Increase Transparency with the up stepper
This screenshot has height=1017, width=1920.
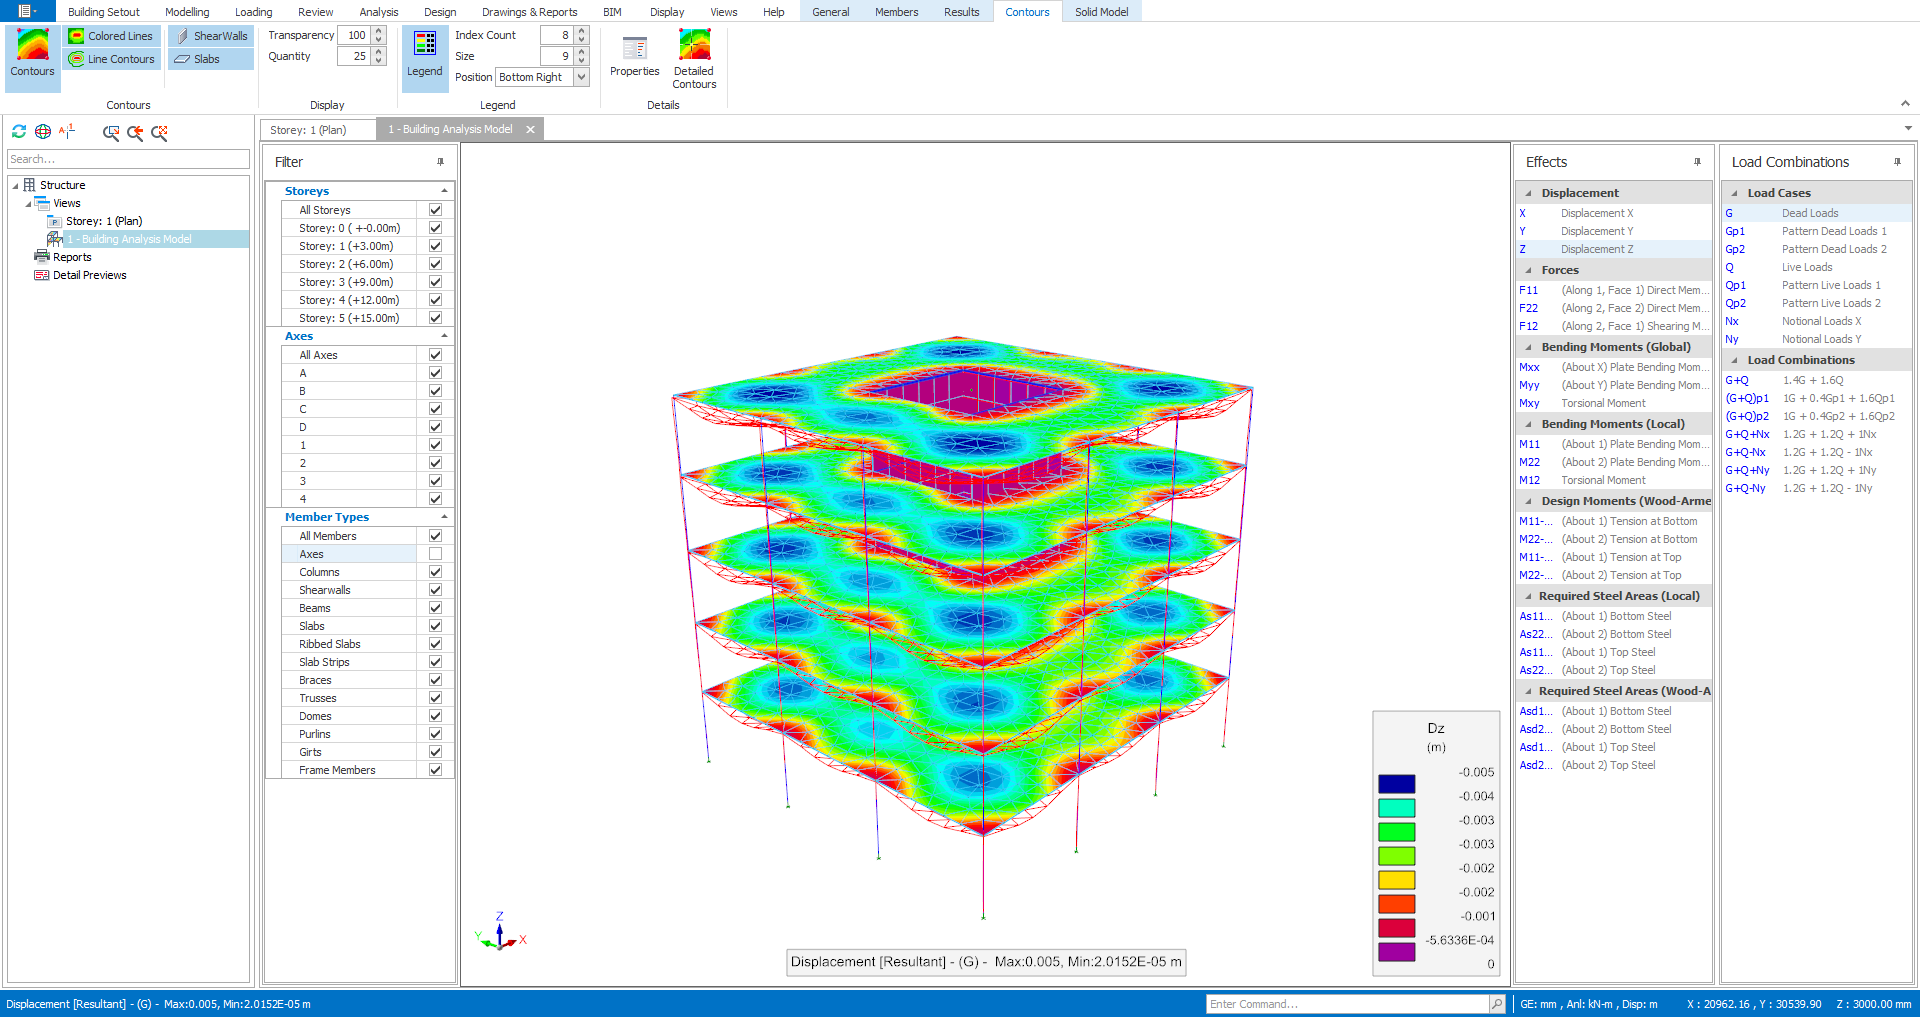(378, 30)
